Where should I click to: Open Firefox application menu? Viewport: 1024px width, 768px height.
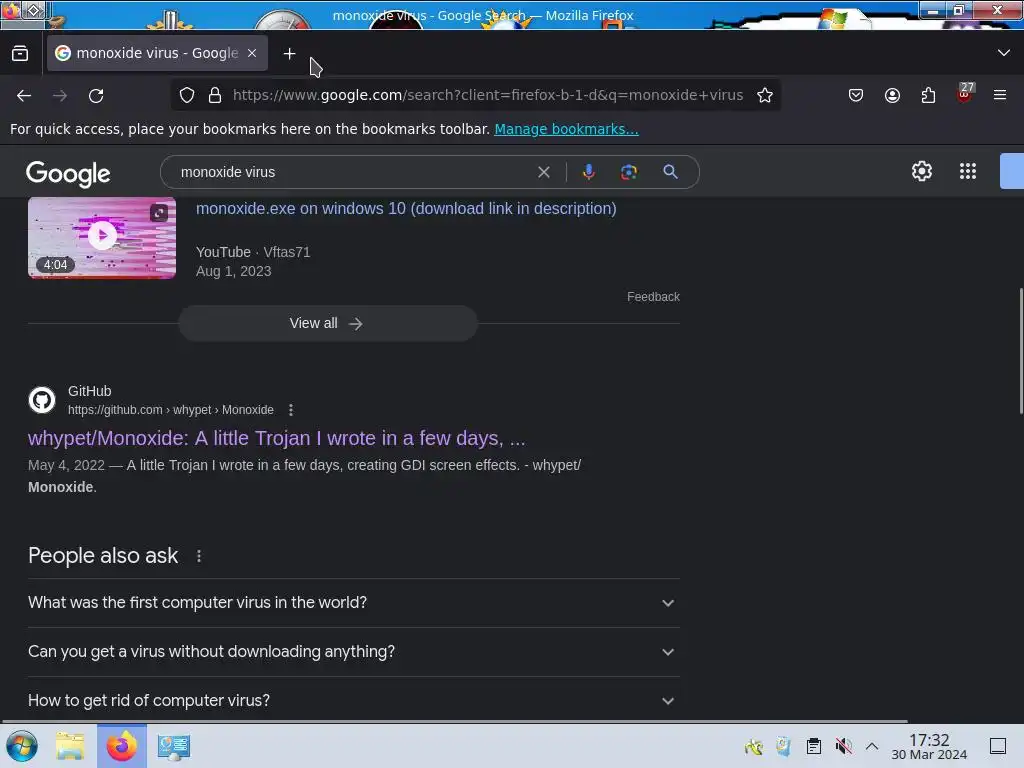1000,95
